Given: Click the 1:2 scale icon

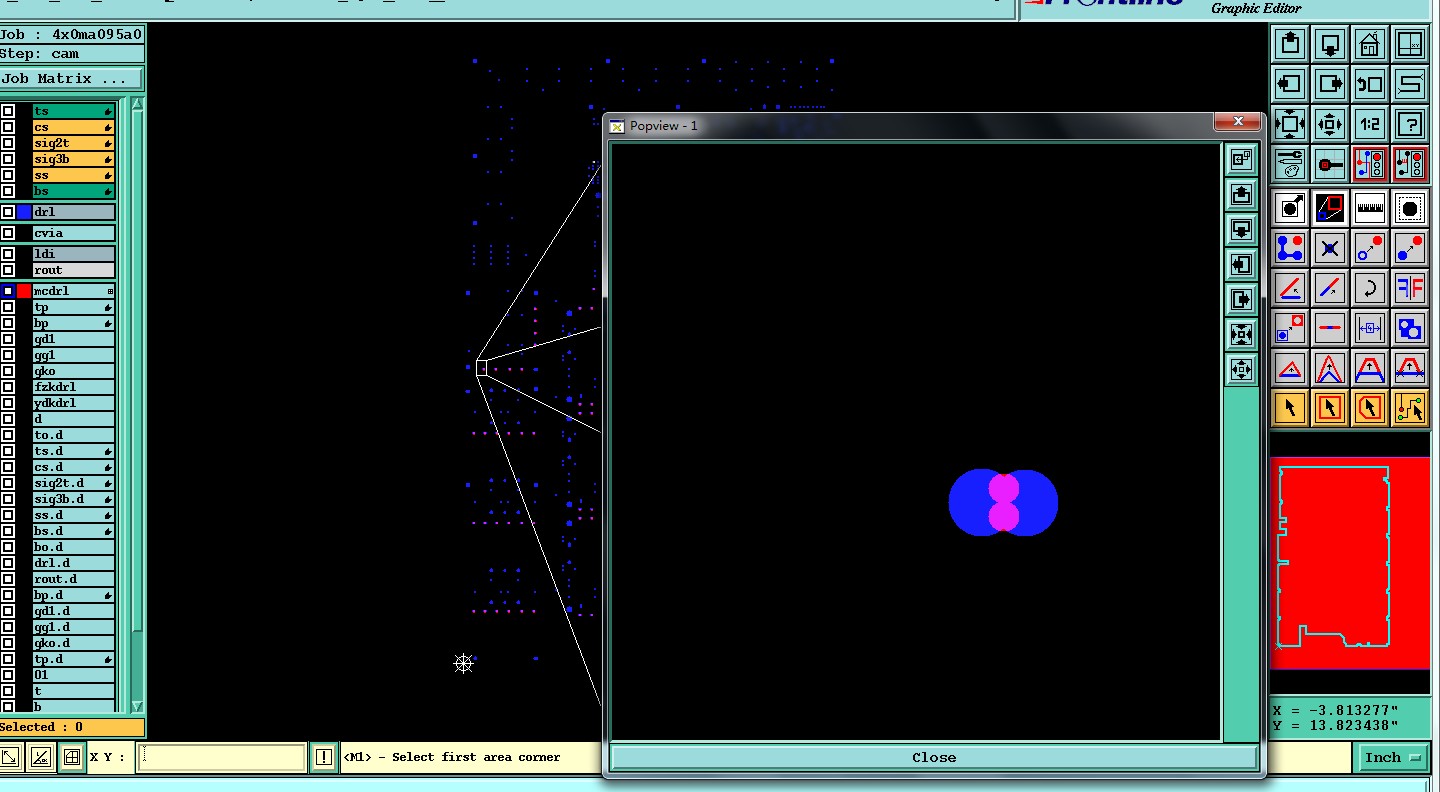Looking at the screenshot, I should [x=1370, y=124].
